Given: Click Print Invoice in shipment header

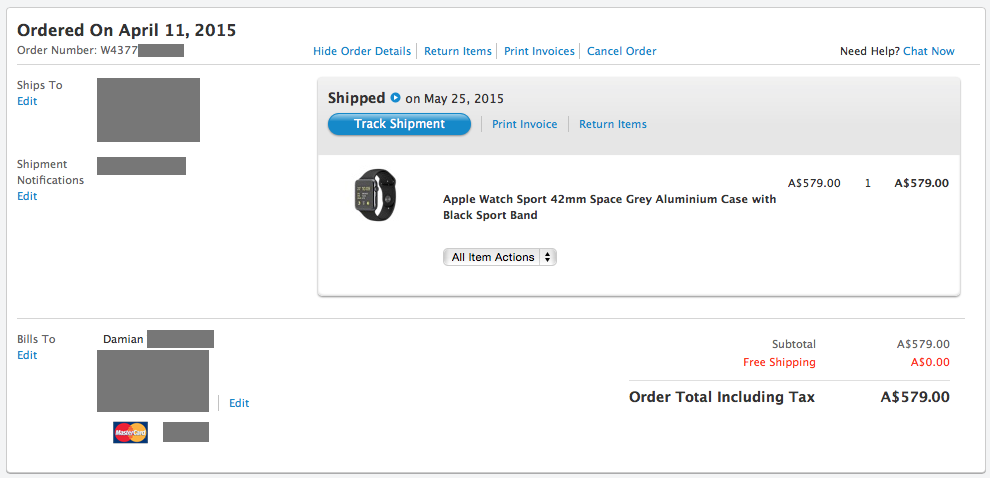Looking at the screenshot, I should [x=525, y=124].
